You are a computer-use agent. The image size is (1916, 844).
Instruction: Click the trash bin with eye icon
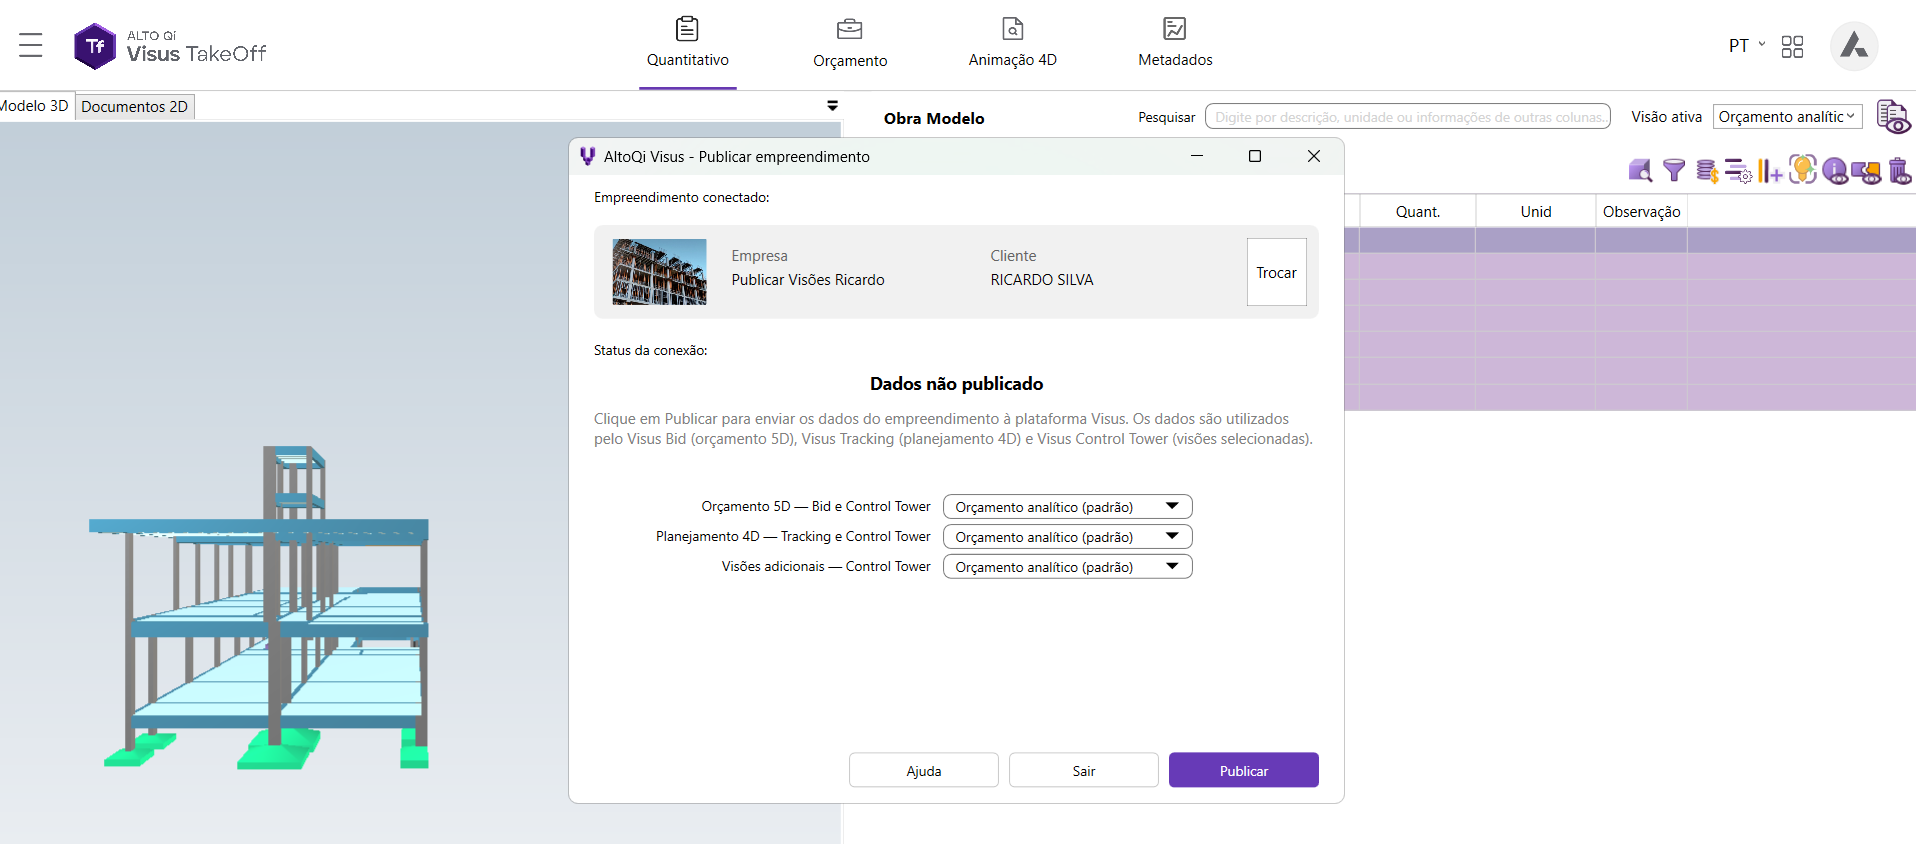tap(1900, 171)
